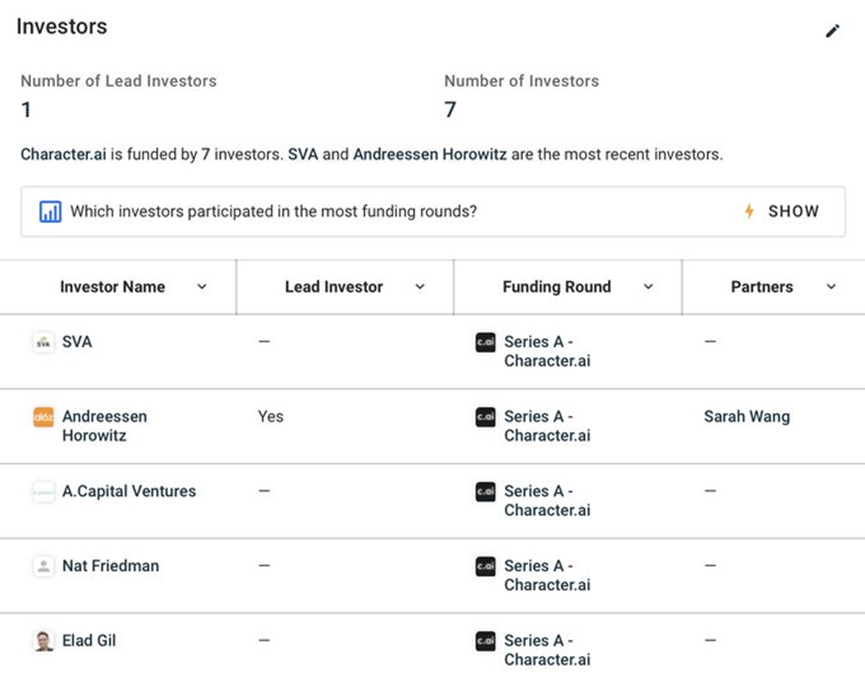This screenshot has width=865, height=687.
Task: Open the Series A link in A.Capital Ventures' row
Action: click(547, 500)
